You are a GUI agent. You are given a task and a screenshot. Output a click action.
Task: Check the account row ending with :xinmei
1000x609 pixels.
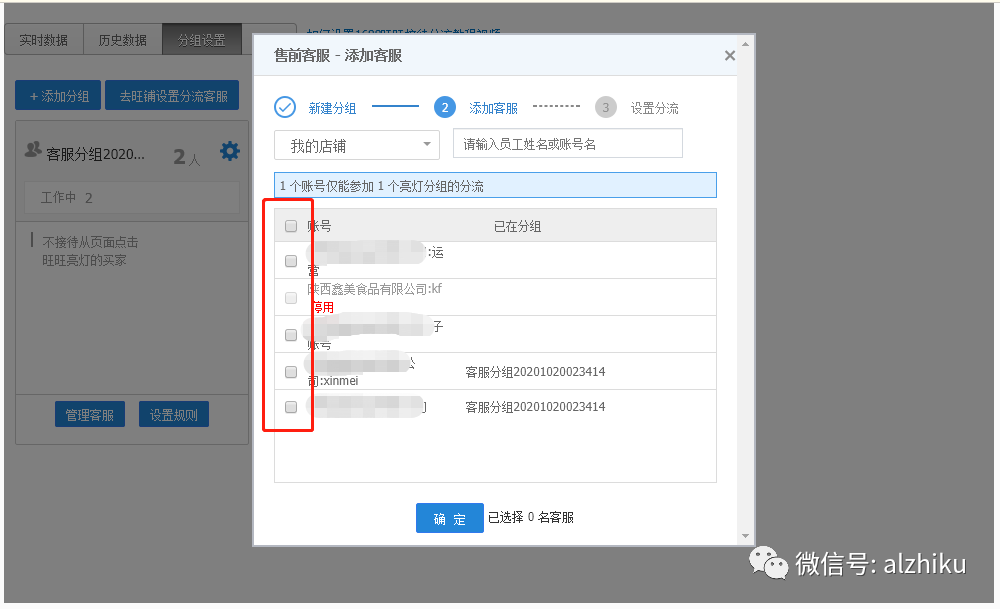(x=291, y=372)
